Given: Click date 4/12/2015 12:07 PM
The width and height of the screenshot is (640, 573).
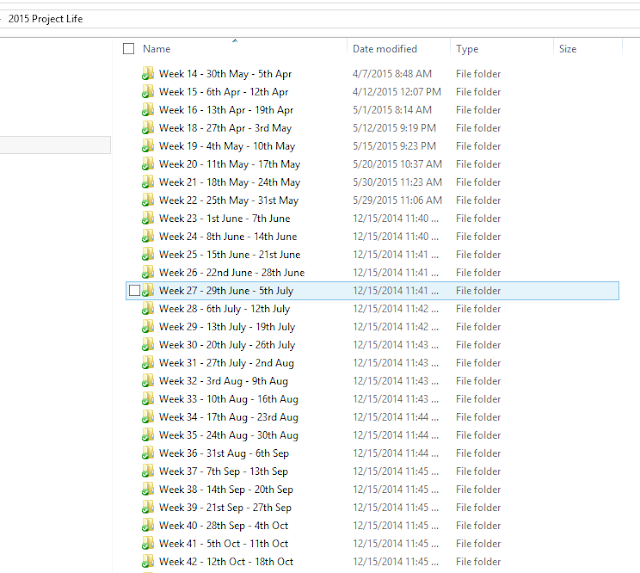Looking at the screenshot, I should click(397, 92).
